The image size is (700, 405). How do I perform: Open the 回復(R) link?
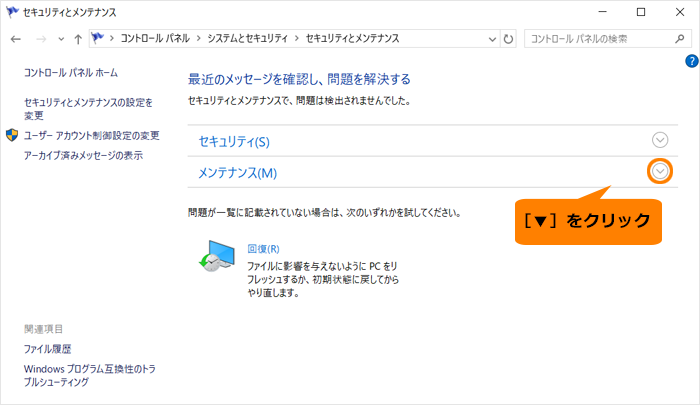coord(263,249)
